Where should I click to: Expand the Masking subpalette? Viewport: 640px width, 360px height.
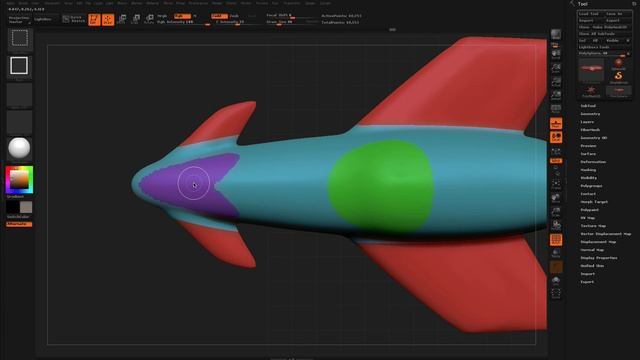click(588, 170)
